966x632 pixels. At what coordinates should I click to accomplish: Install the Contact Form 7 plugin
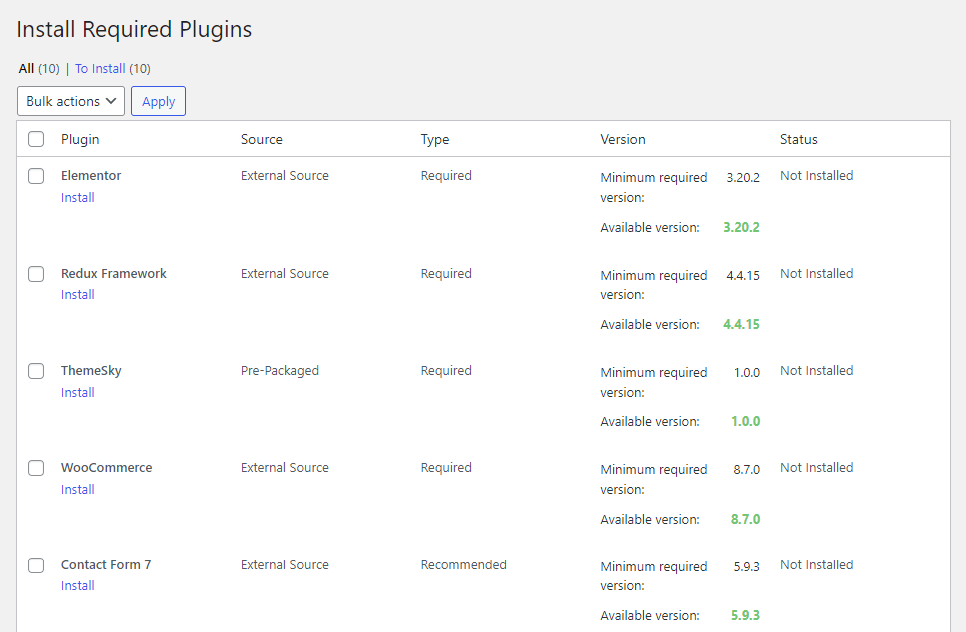(x=78, y=585)
